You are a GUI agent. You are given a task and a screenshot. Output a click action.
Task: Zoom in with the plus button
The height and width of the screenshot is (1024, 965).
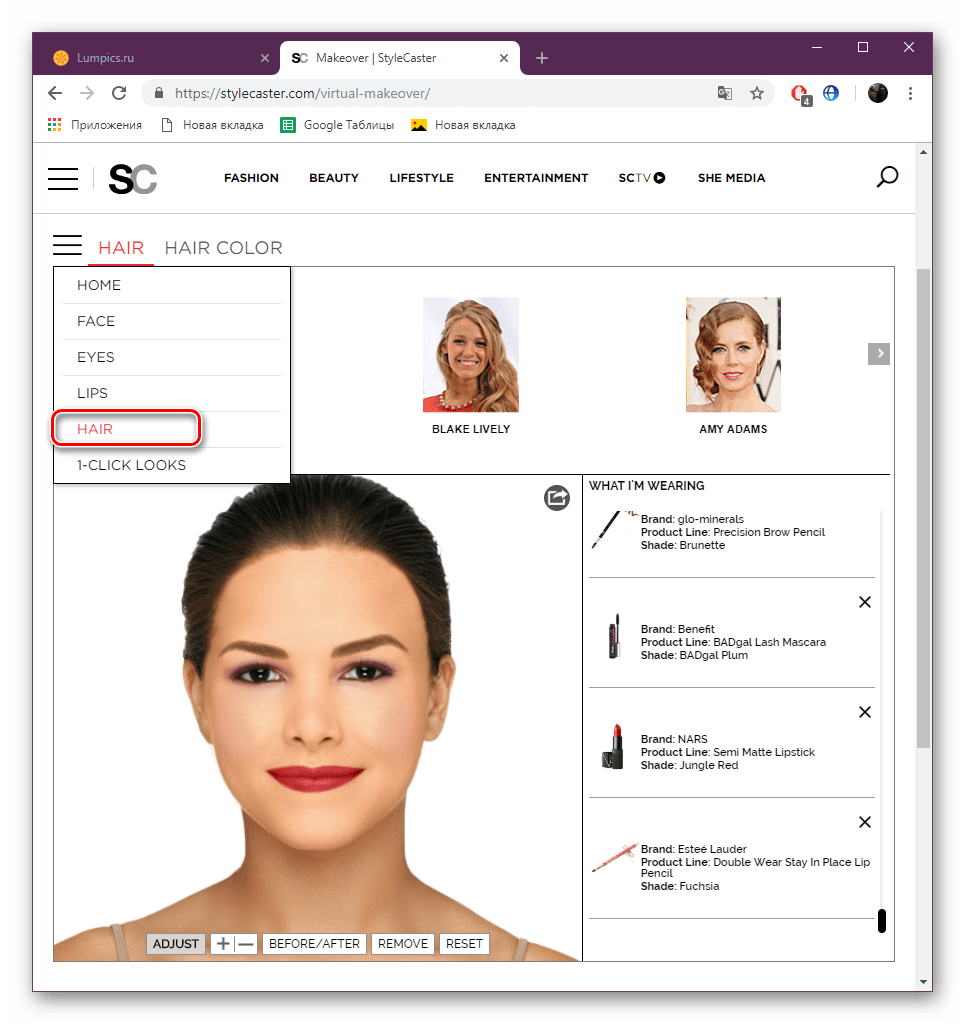pyautogui.click(x=223, y=944)
